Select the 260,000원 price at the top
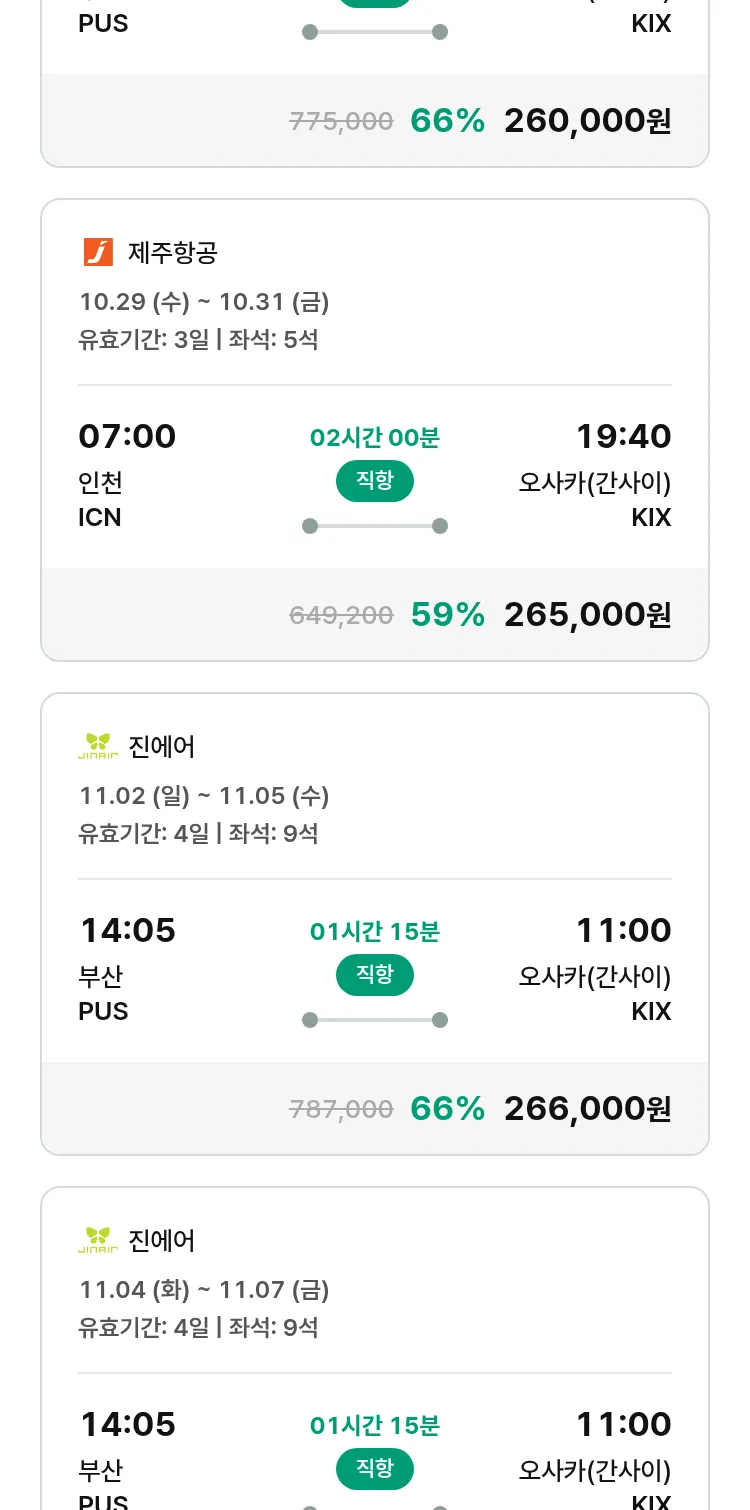Screen dimensions: 750x1510 click(x=587, y=121)
